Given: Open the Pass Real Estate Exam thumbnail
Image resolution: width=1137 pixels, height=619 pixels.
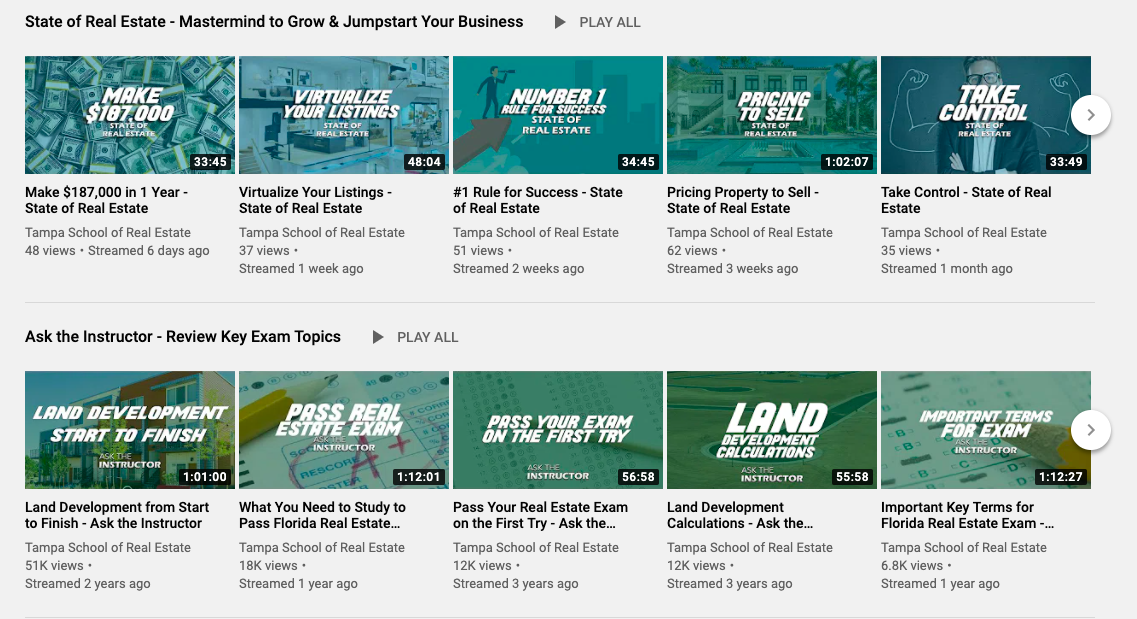Looking at the screenshot, I should tap(344, 430).
